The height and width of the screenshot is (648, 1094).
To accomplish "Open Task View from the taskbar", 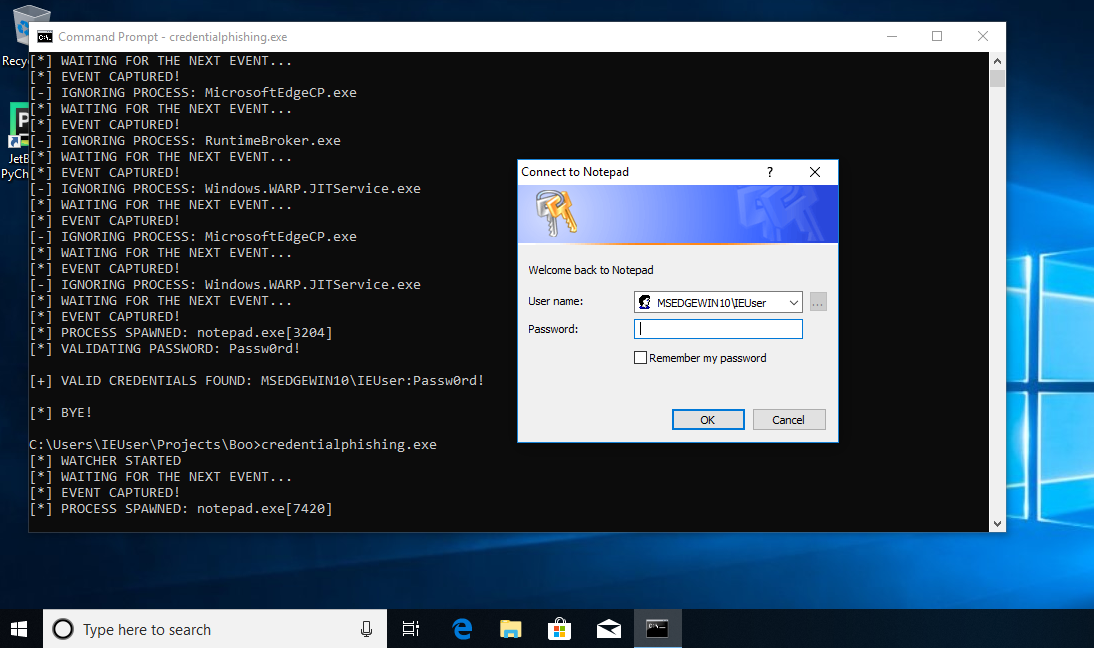I will coord(411,629).
